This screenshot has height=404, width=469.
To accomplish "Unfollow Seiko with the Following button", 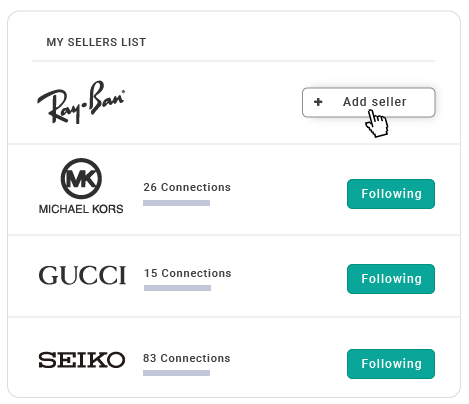I will 391,364.
